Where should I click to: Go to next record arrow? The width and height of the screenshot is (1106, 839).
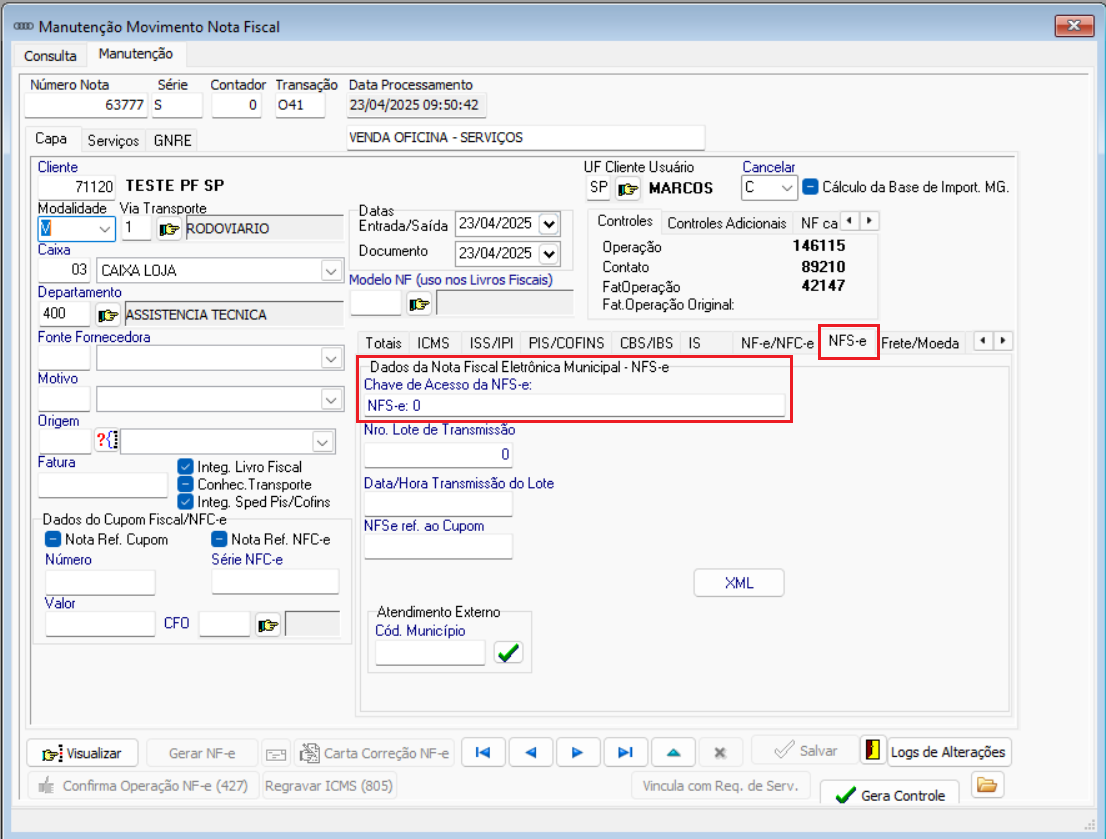click(x=578, y=752)
